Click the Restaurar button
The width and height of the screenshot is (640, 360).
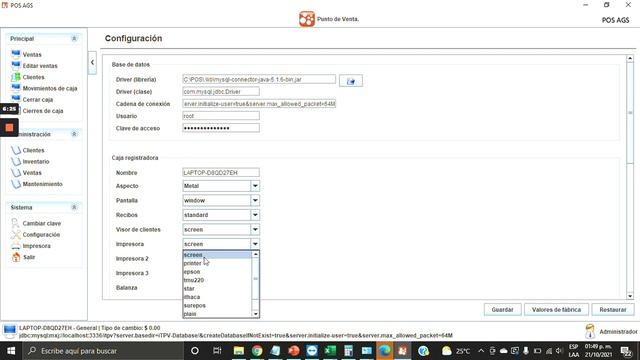point(613,310)
